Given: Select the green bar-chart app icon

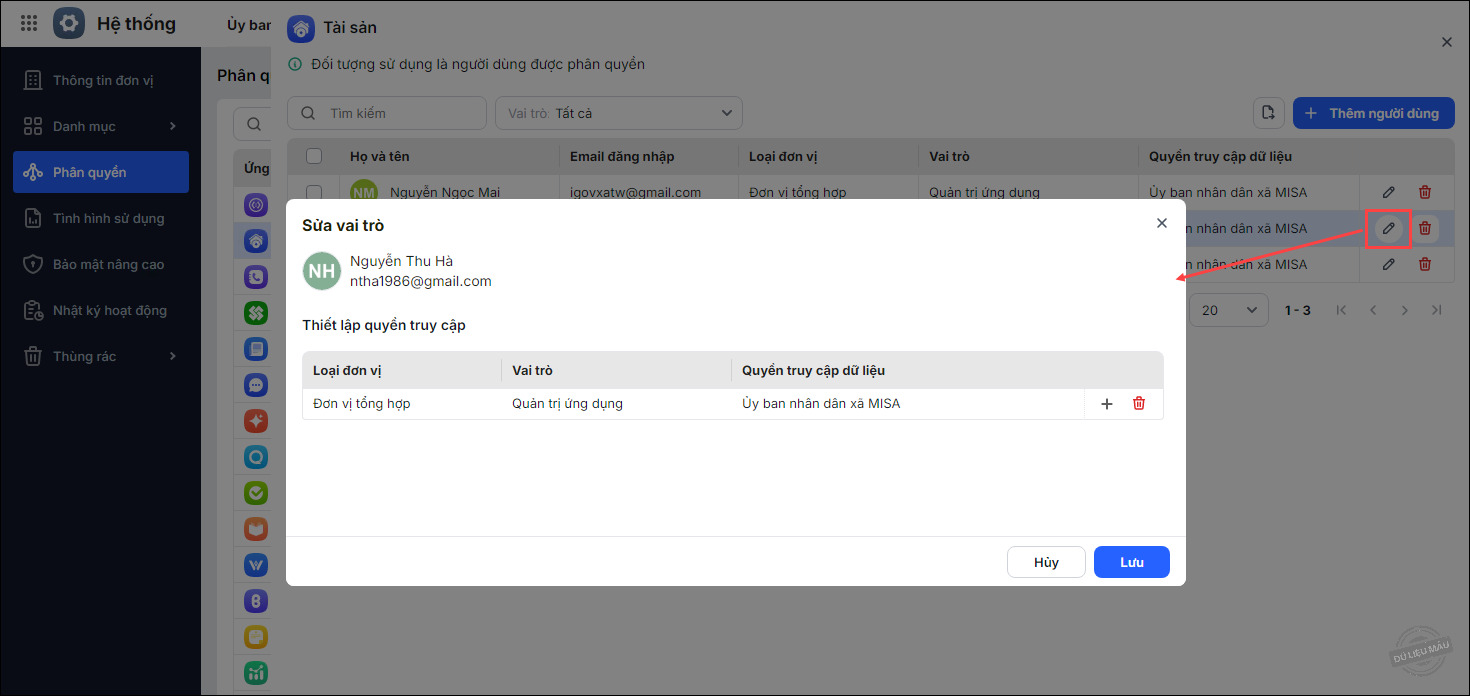Looking at the screenshot, I should click(256, 673).
